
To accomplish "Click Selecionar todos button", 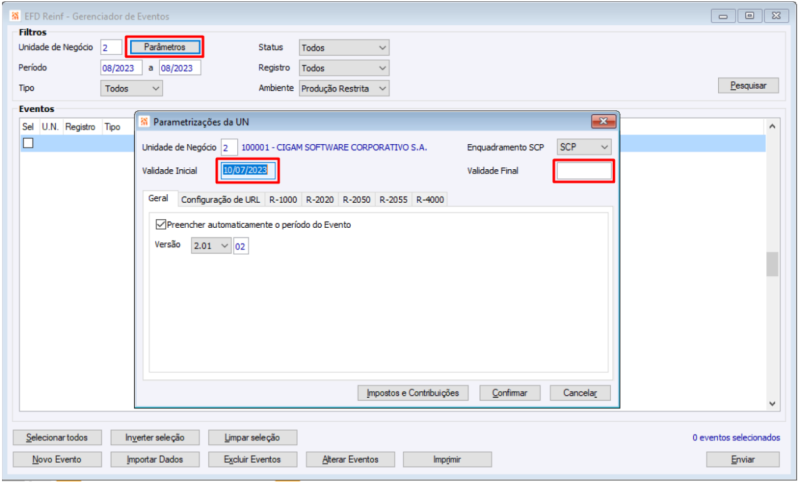I will click(57, 438).
